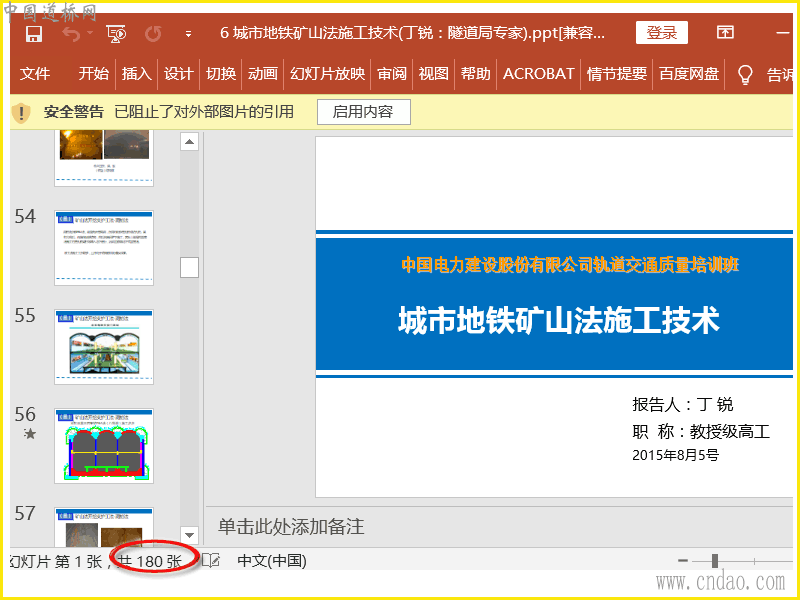
Task: Open the 百度网盘 tab
Action: pyautogui.click(x=689, y=74)
